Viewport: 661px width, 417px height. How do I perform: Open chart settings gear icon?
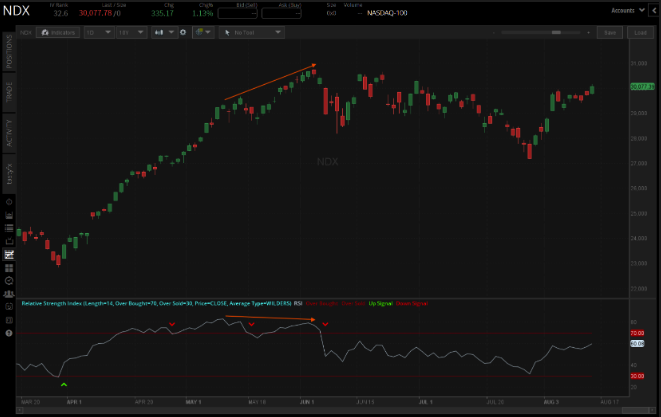point(183,32)
